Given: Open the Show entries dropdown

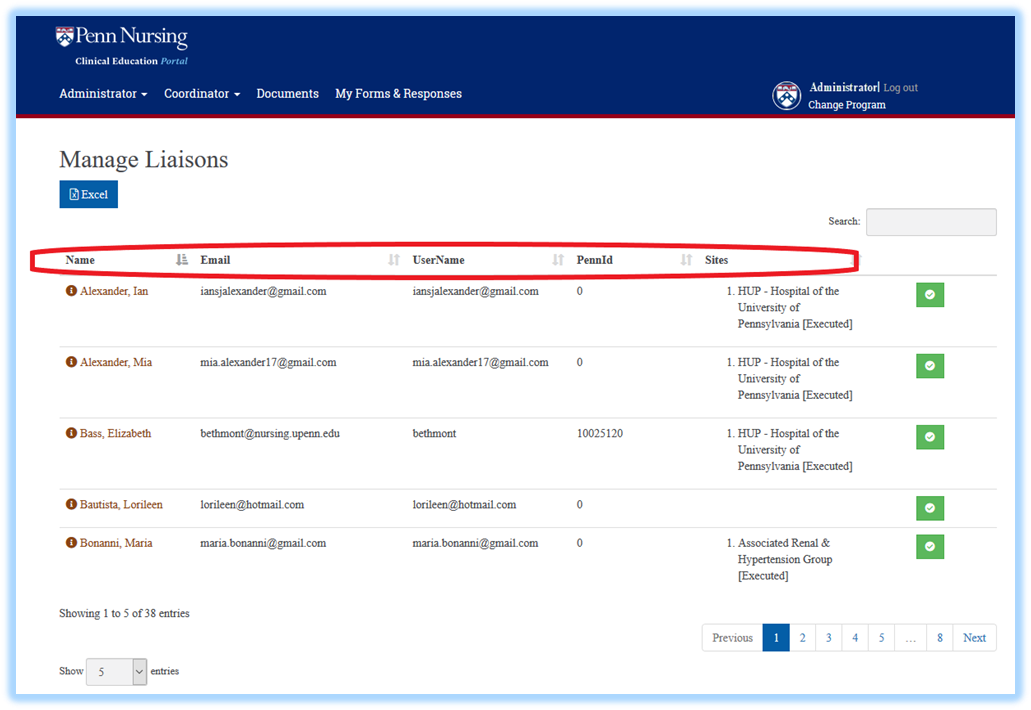Looking at the screenshot, I should [116, 671].
